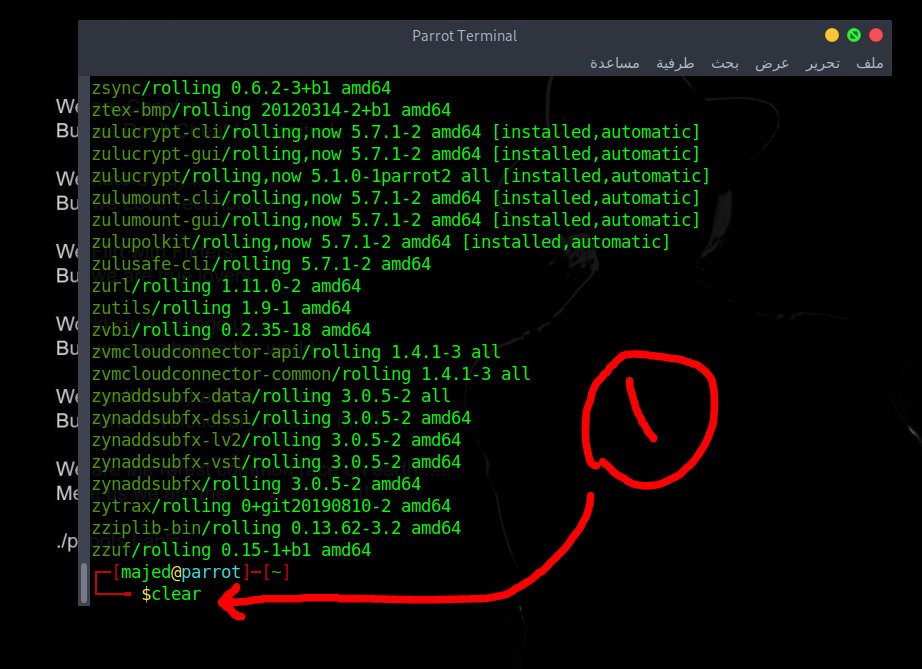Open the ملف (File) menu

click(870, 63)
